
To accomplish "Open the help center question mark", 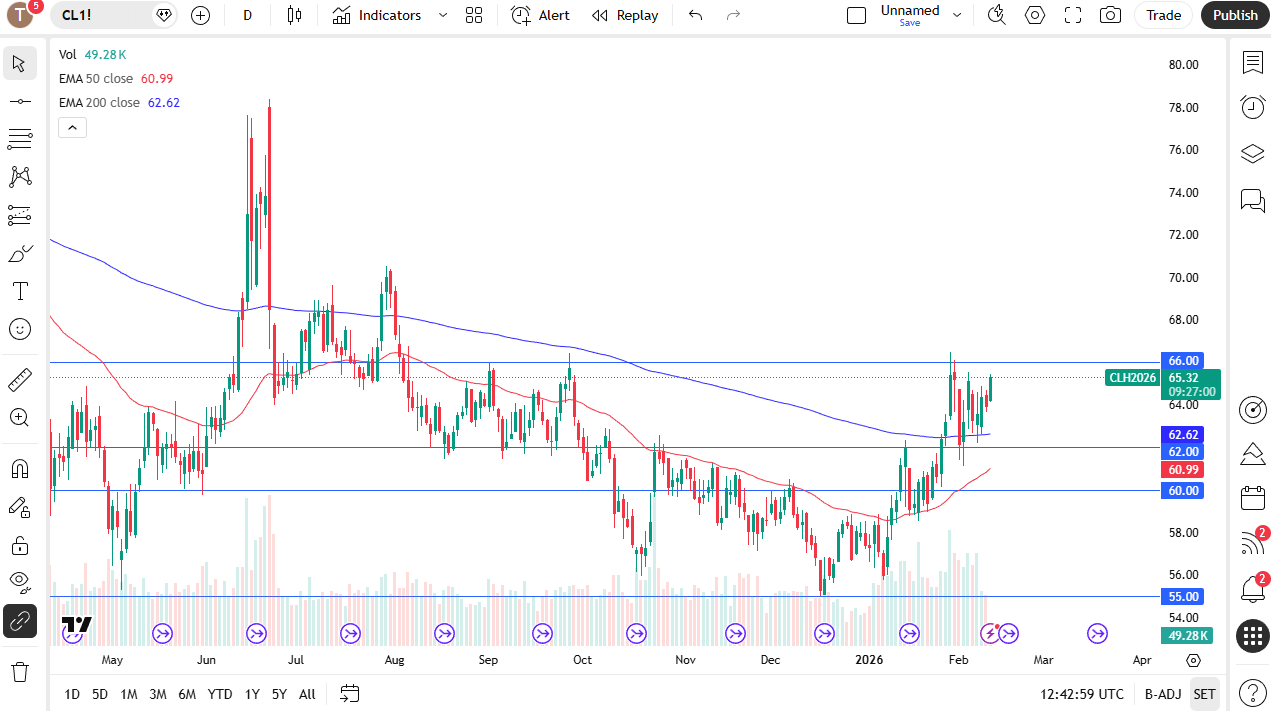I will pos(1252,692).
